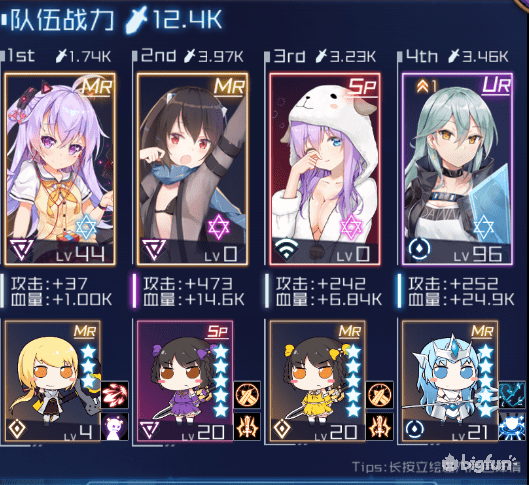
Task: Tap the purple-dress SP chibi card LV20
Action: click(185, 381)
